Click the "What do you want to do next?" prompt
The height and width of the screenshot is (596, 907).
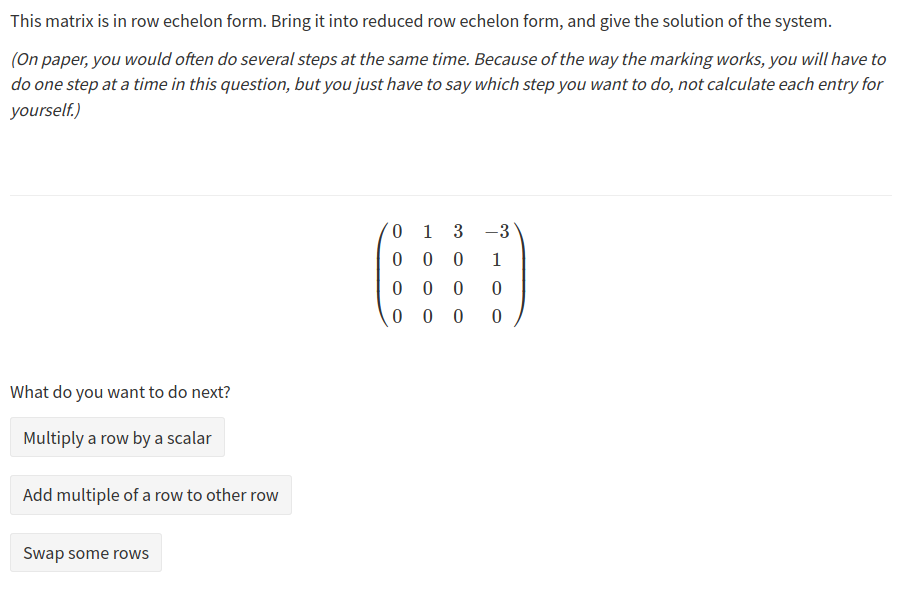pos(120,392)
